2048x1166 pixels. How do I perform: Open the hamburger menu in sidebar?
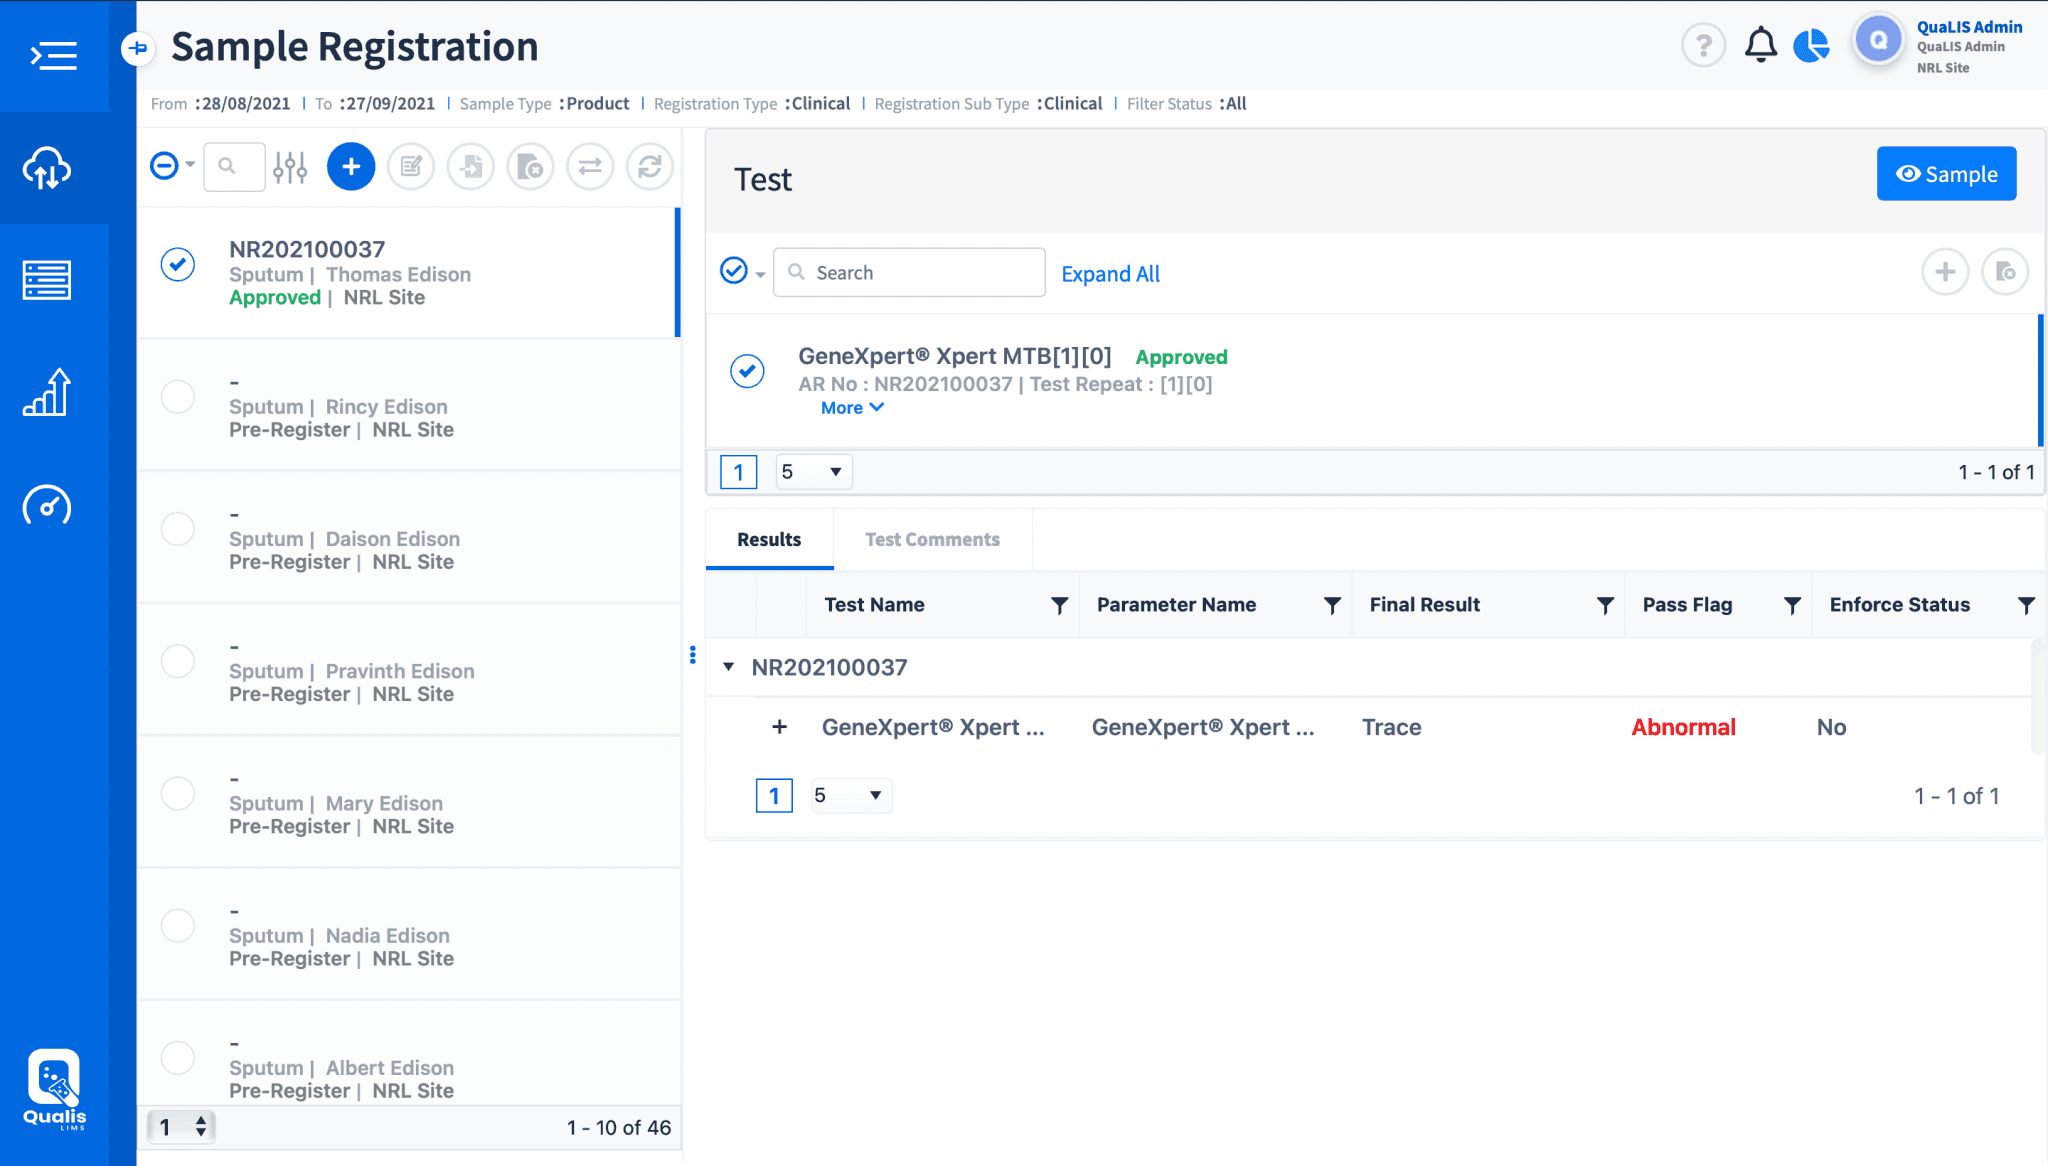point(54,55)
